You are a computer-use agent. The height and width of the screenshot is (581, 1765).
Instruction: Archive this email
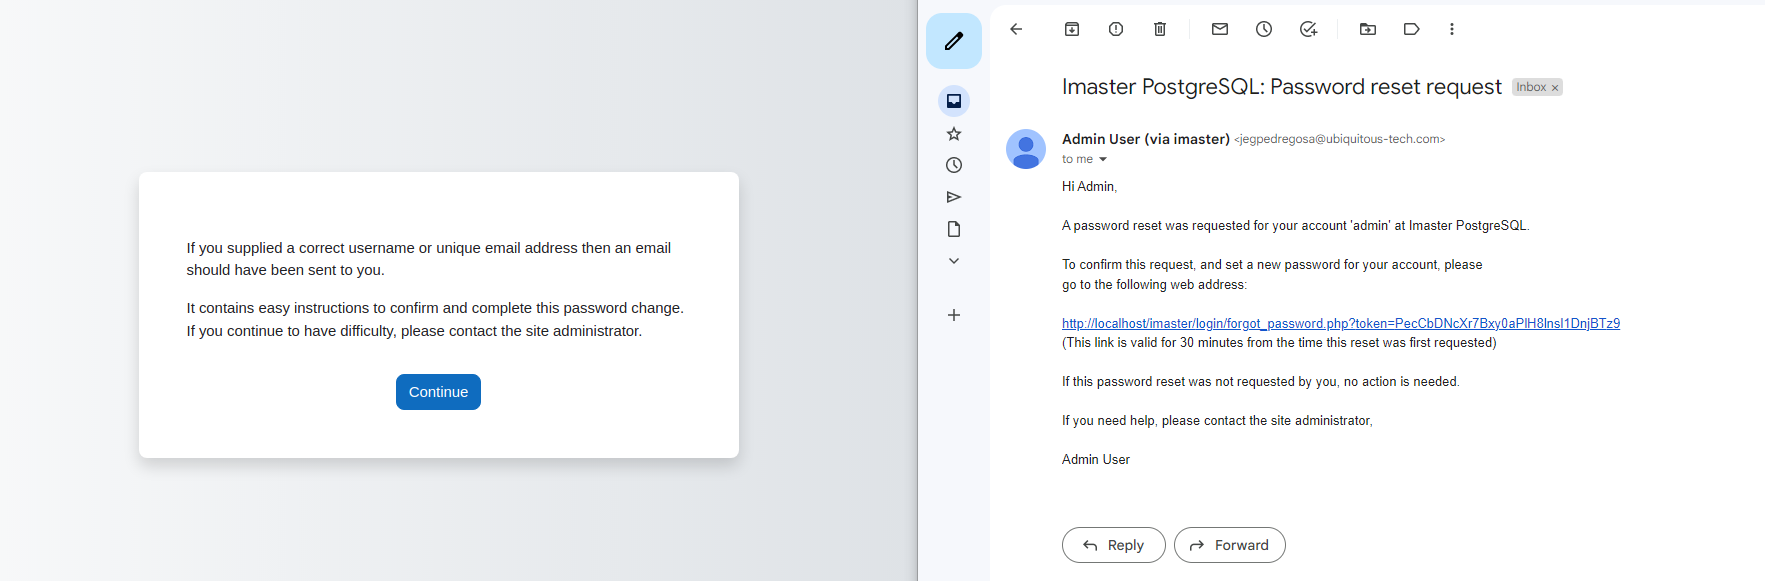tap(1072, 29)
